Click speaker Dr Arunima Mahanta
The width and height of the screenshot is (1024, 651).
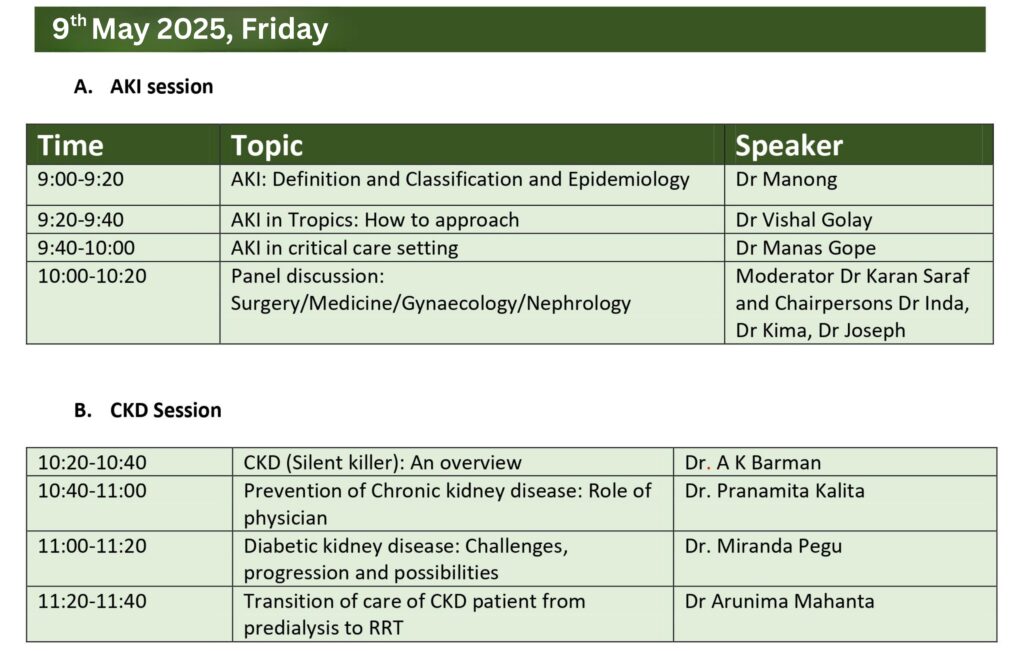[780, 601]
